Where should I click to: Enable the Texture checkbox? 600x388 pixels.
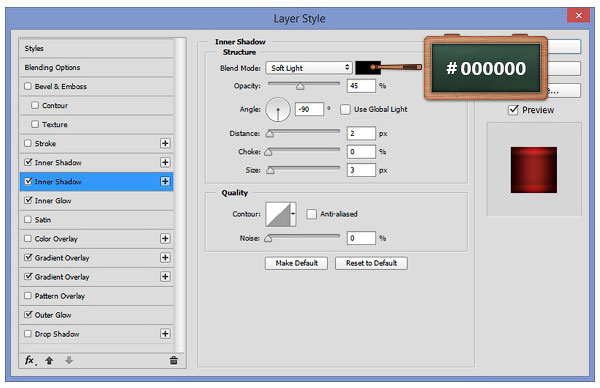click(x=35, y=124)
